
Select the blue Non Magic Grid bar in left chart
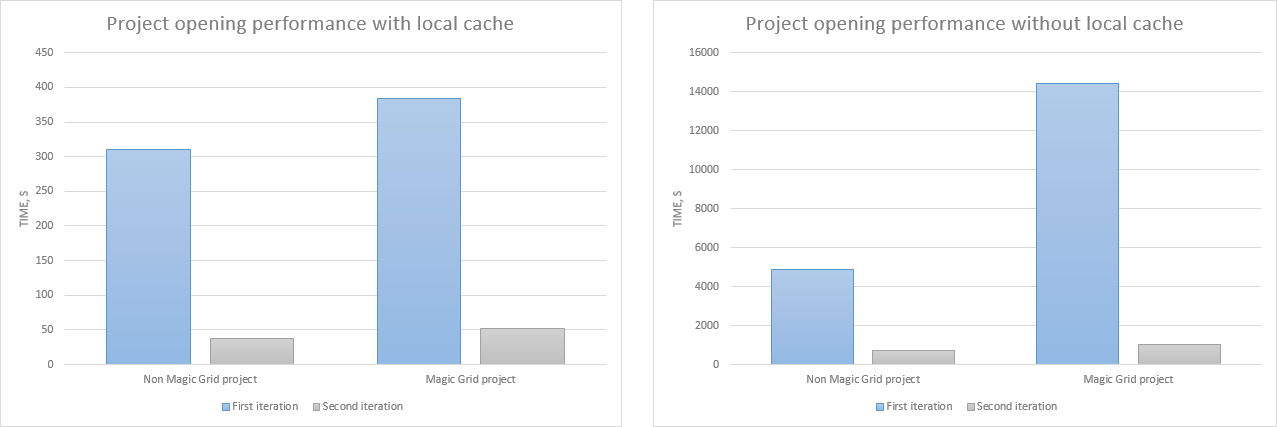point(148,257)
